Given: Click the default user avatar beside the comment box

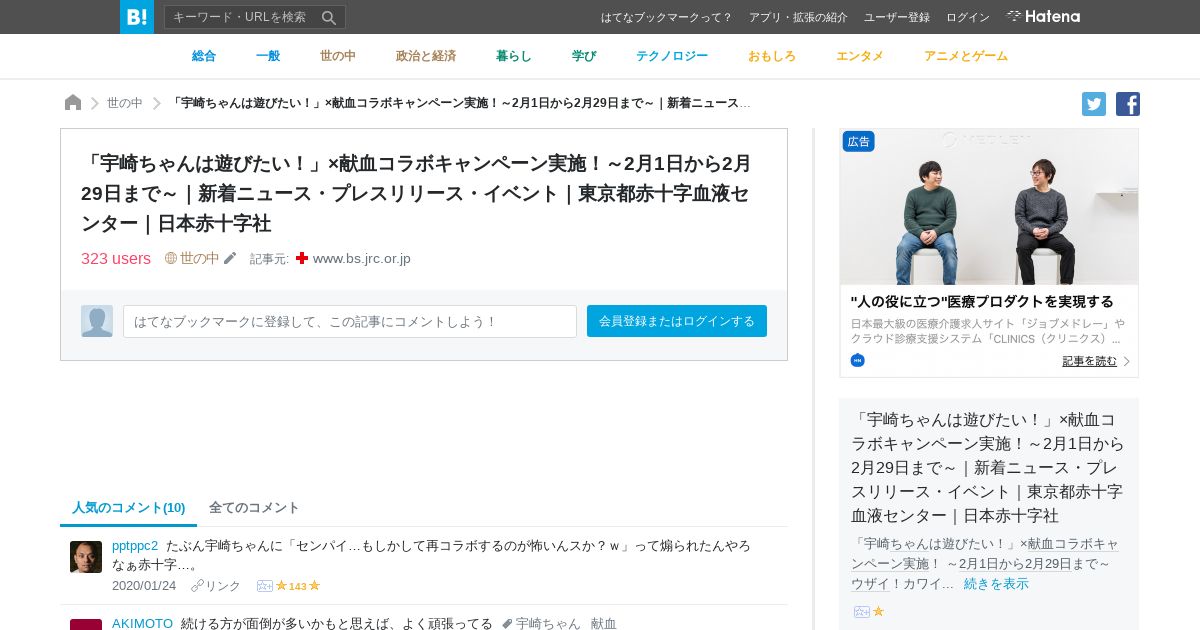Looking at the screenshot, I should (x=97, y=321).
